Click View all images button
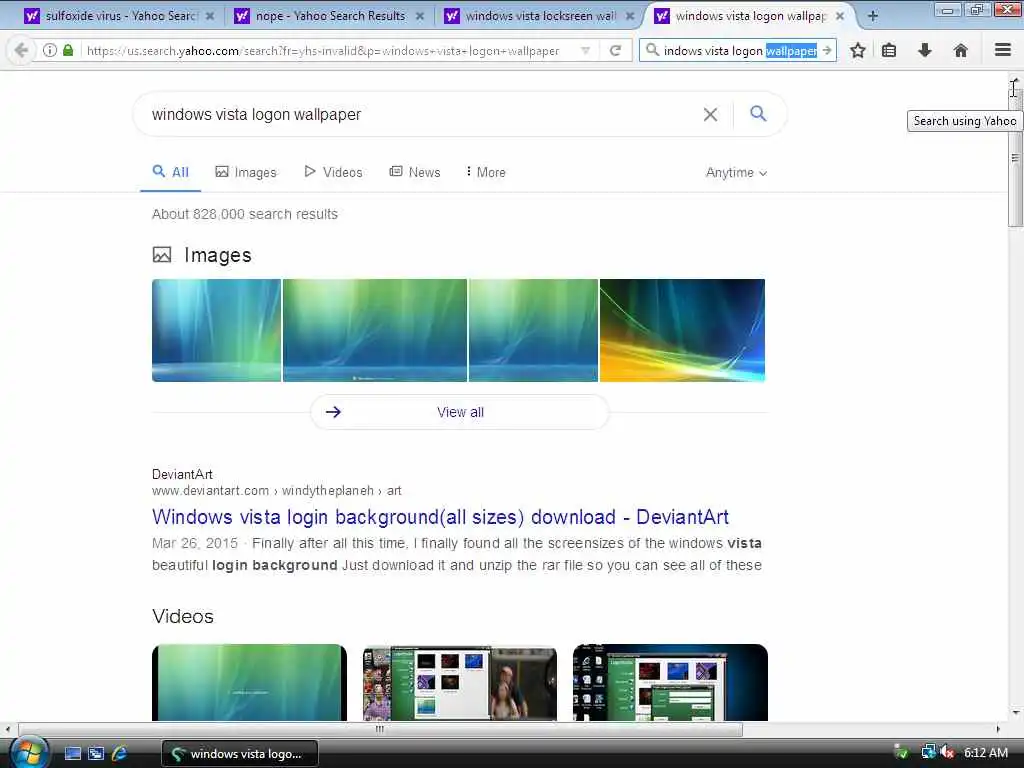The image size is (1024, 768). click(460, 412)
